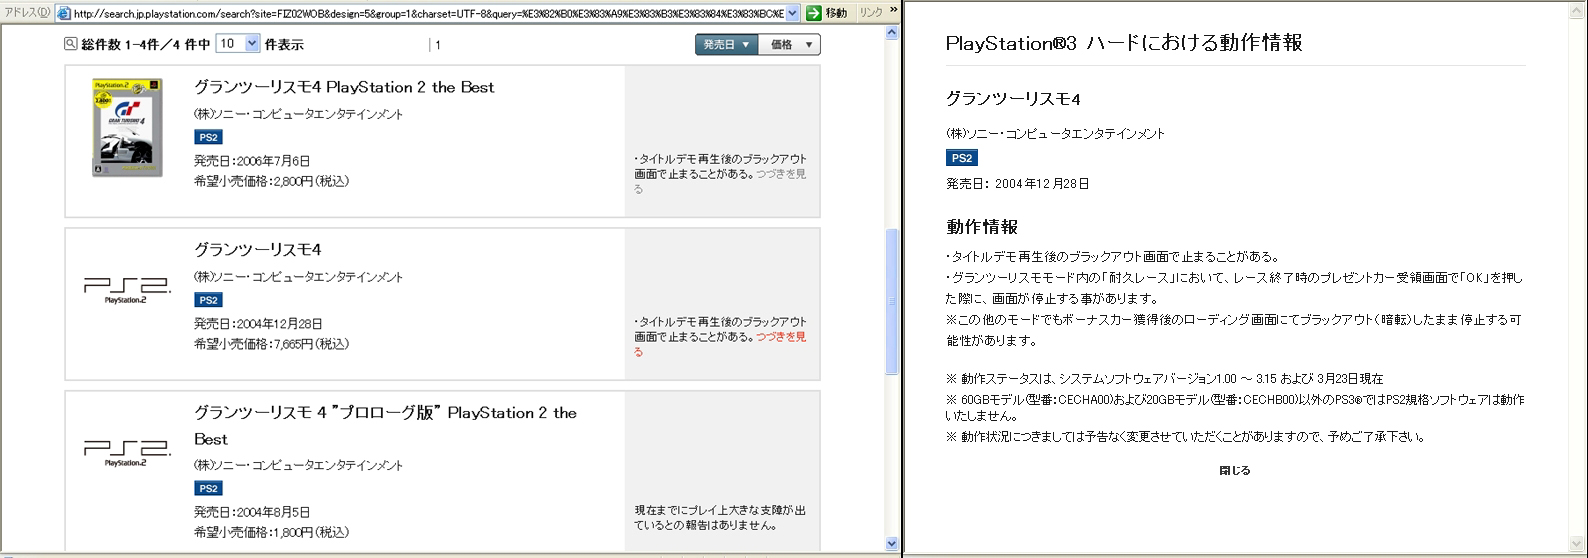Select popup text 発売日: 2004年12月28日
Viewport: 1588px width, 558px height.
[x=1018, y=184]
